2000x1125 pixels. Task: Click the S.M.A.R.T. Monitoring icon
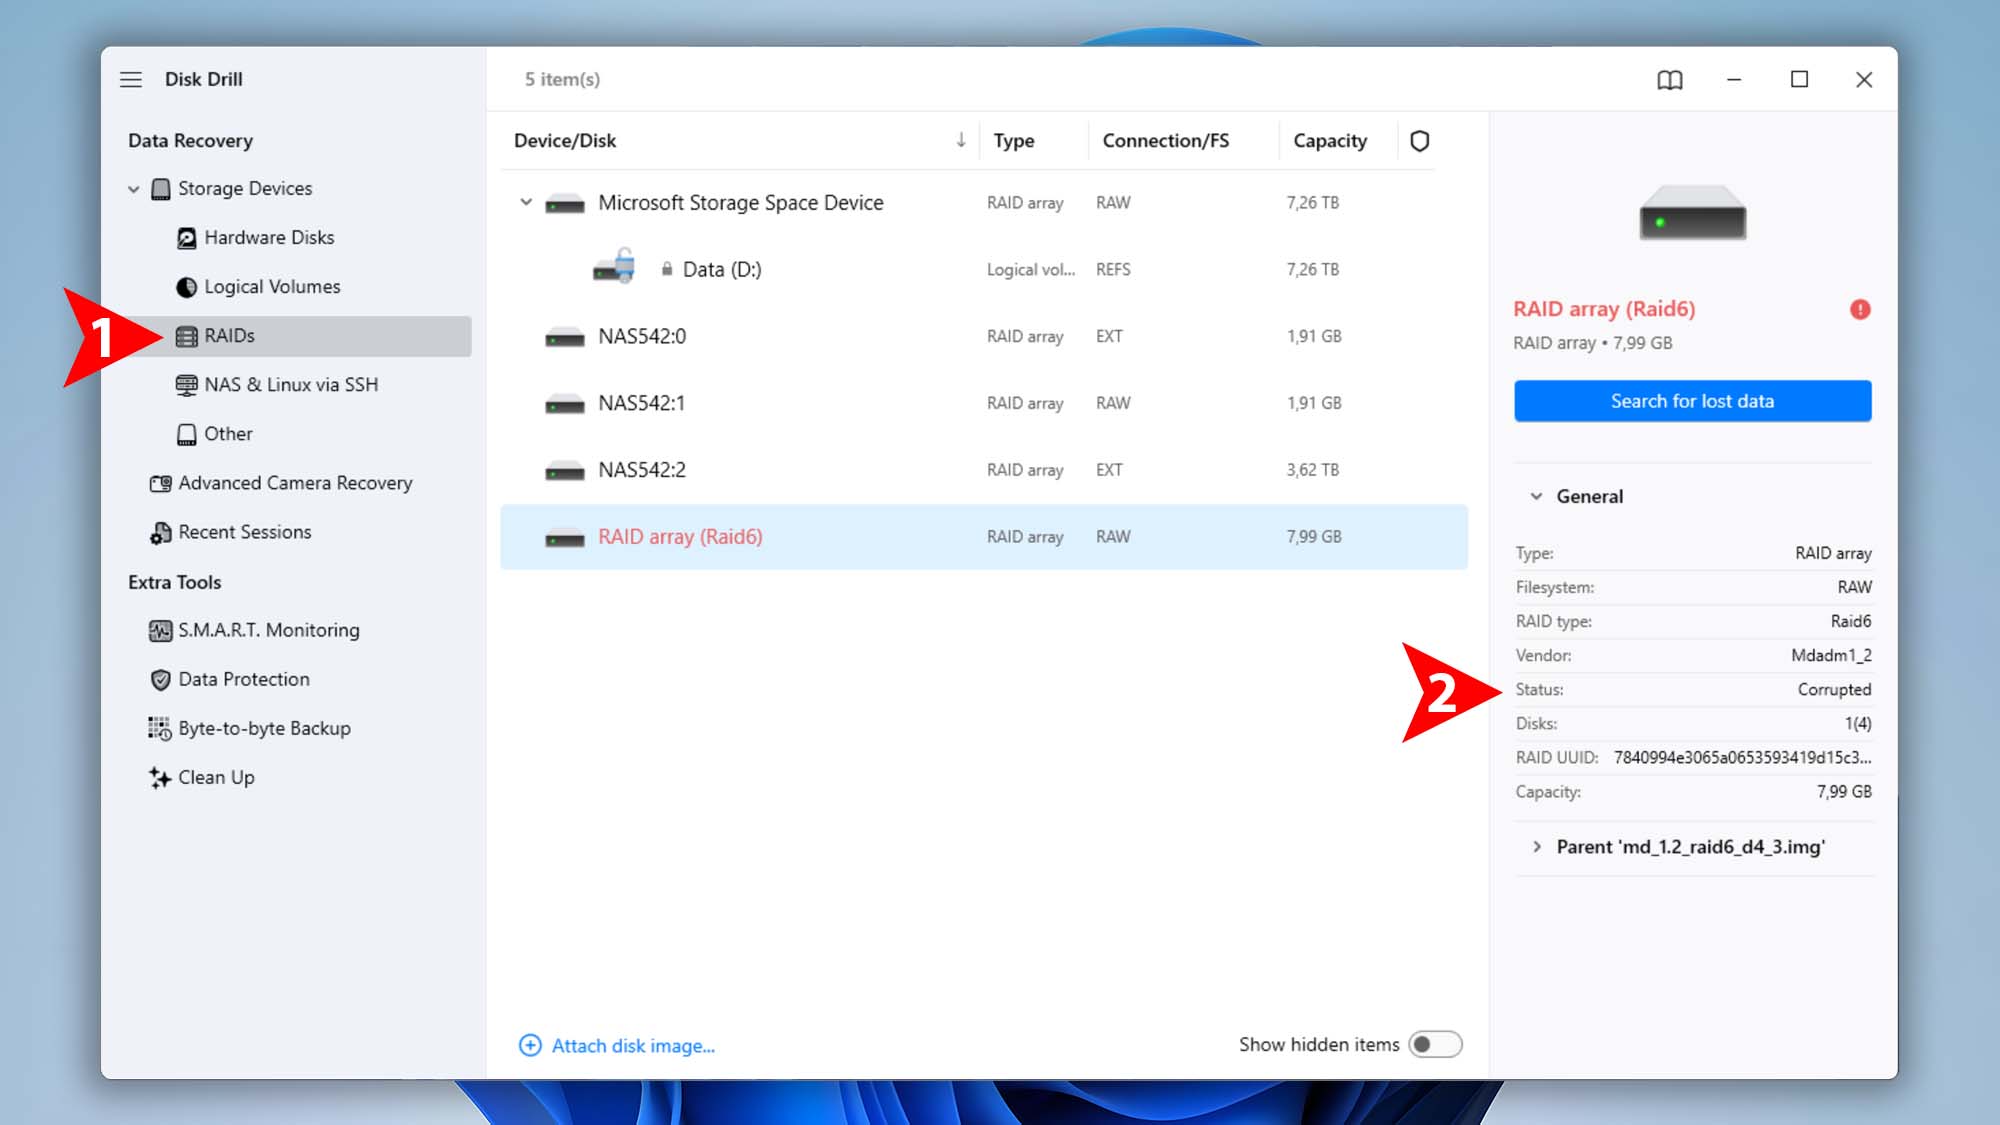click(160, 631)
